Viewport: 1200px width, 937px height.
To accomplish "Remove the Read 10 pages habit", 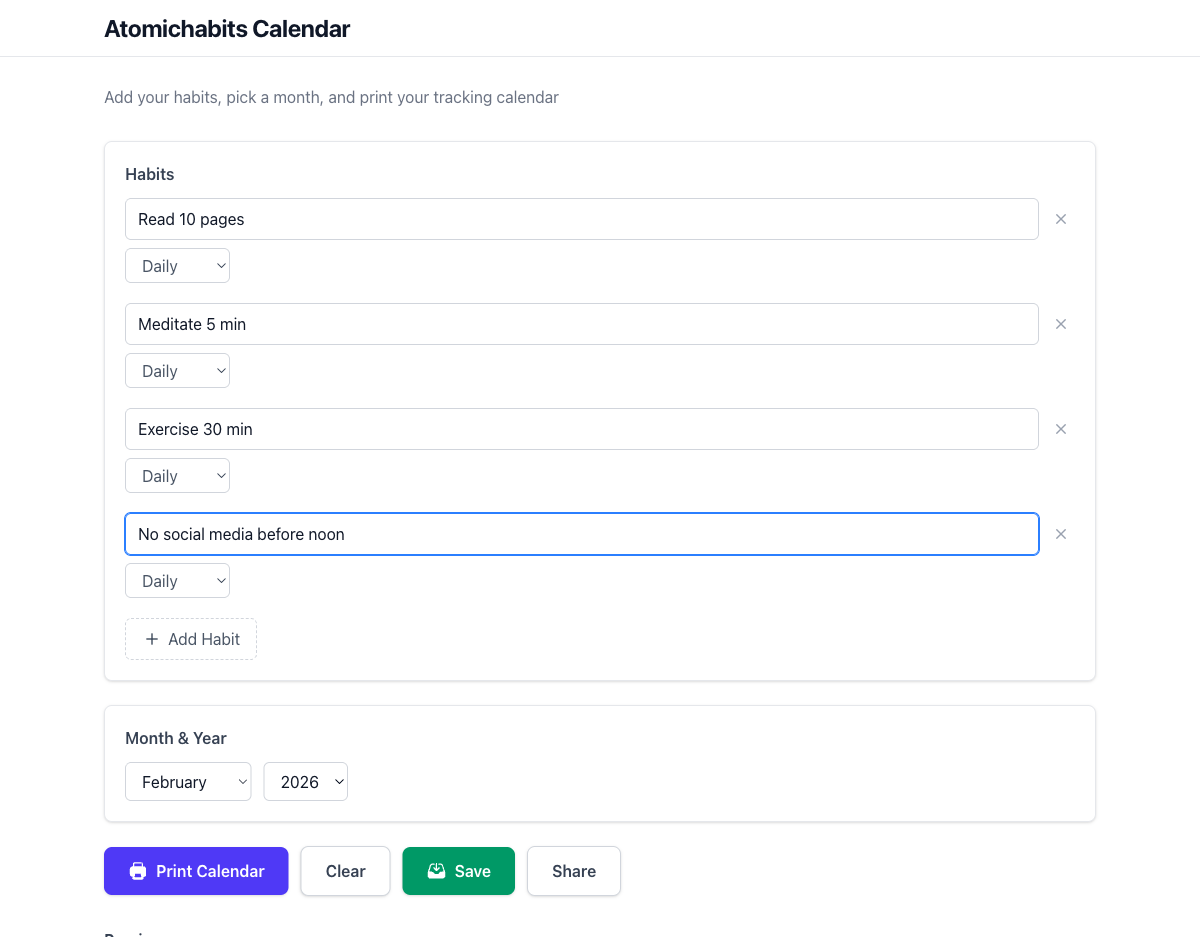I will (1061, 219).
